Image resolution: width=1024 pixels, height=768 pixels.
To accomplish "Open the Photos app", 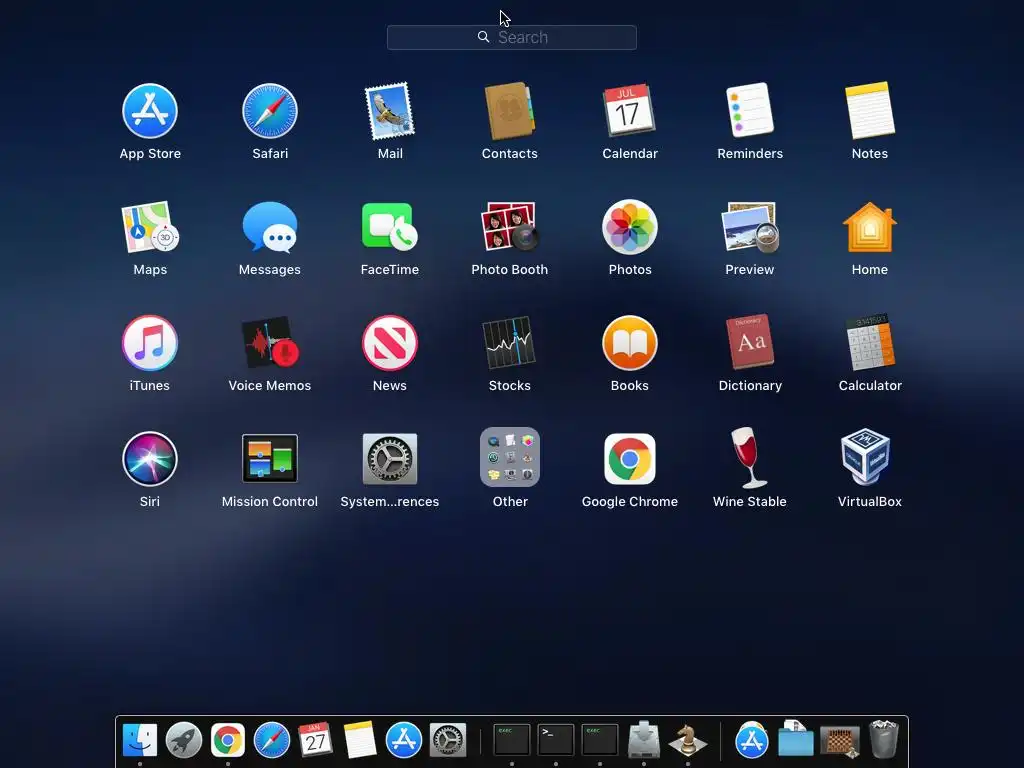I will click(630, 227).
